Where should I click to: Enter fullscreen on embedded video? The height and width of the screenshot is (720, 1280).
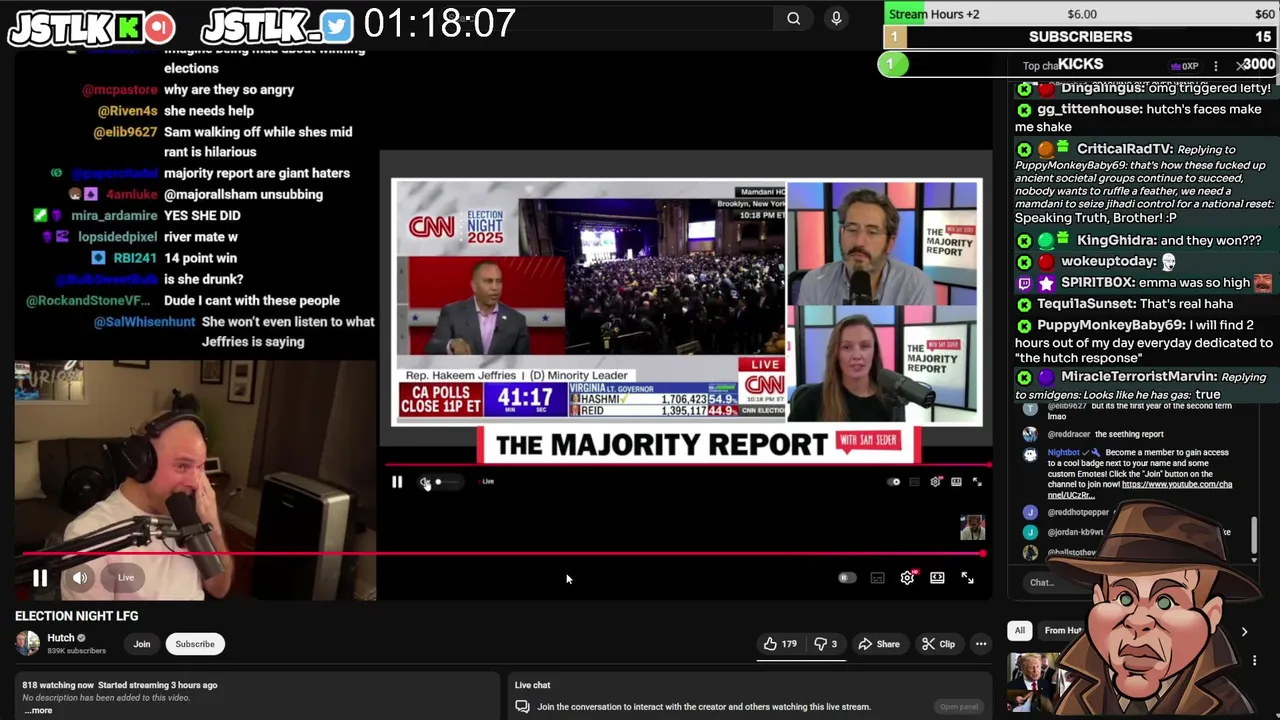(977, 482)
